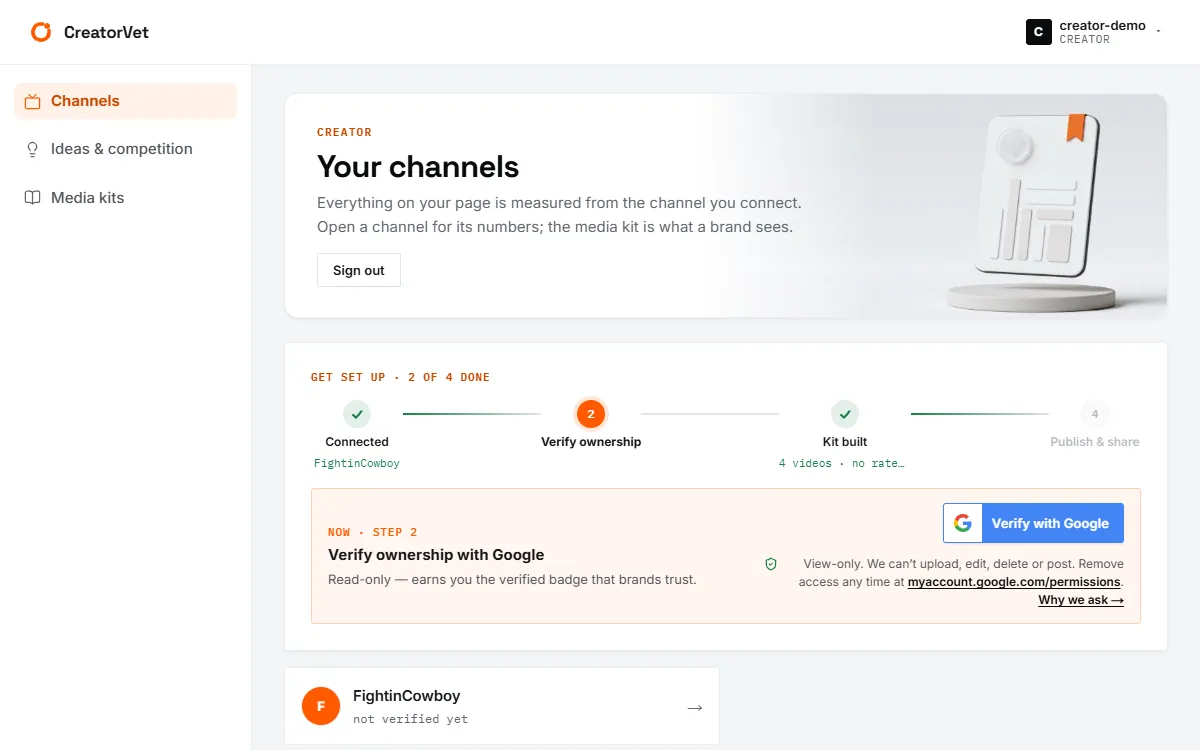Click the FightinCowboy channel name on the card
The height and width of the screenshot is (750, 1200).
[407, 696]
